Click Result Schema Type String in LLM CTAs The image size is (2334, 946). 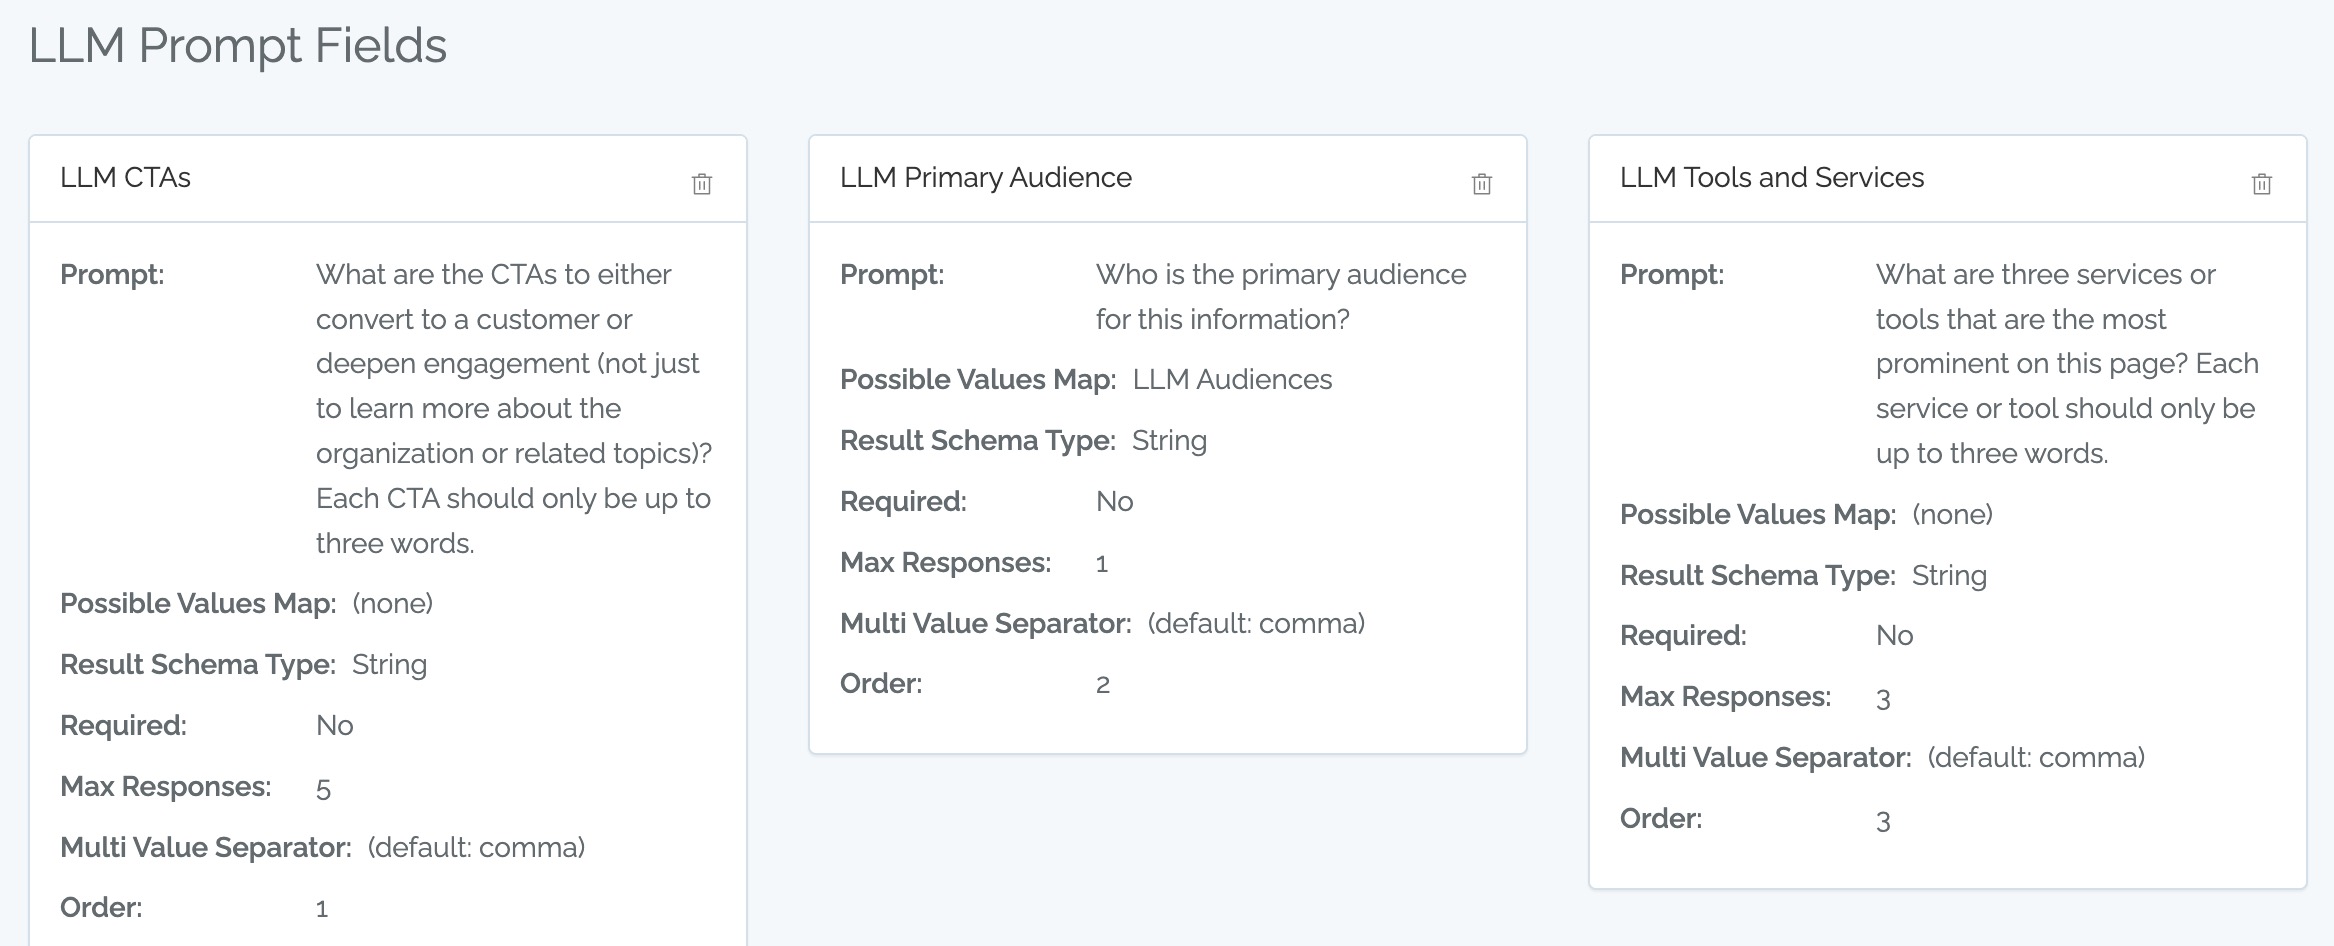389,665
